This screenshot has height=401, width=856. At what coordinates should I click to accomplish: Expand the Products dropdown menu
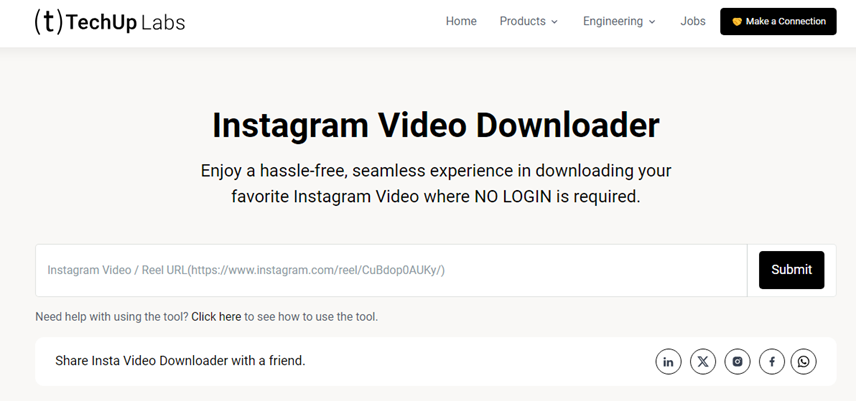[528, 21]
